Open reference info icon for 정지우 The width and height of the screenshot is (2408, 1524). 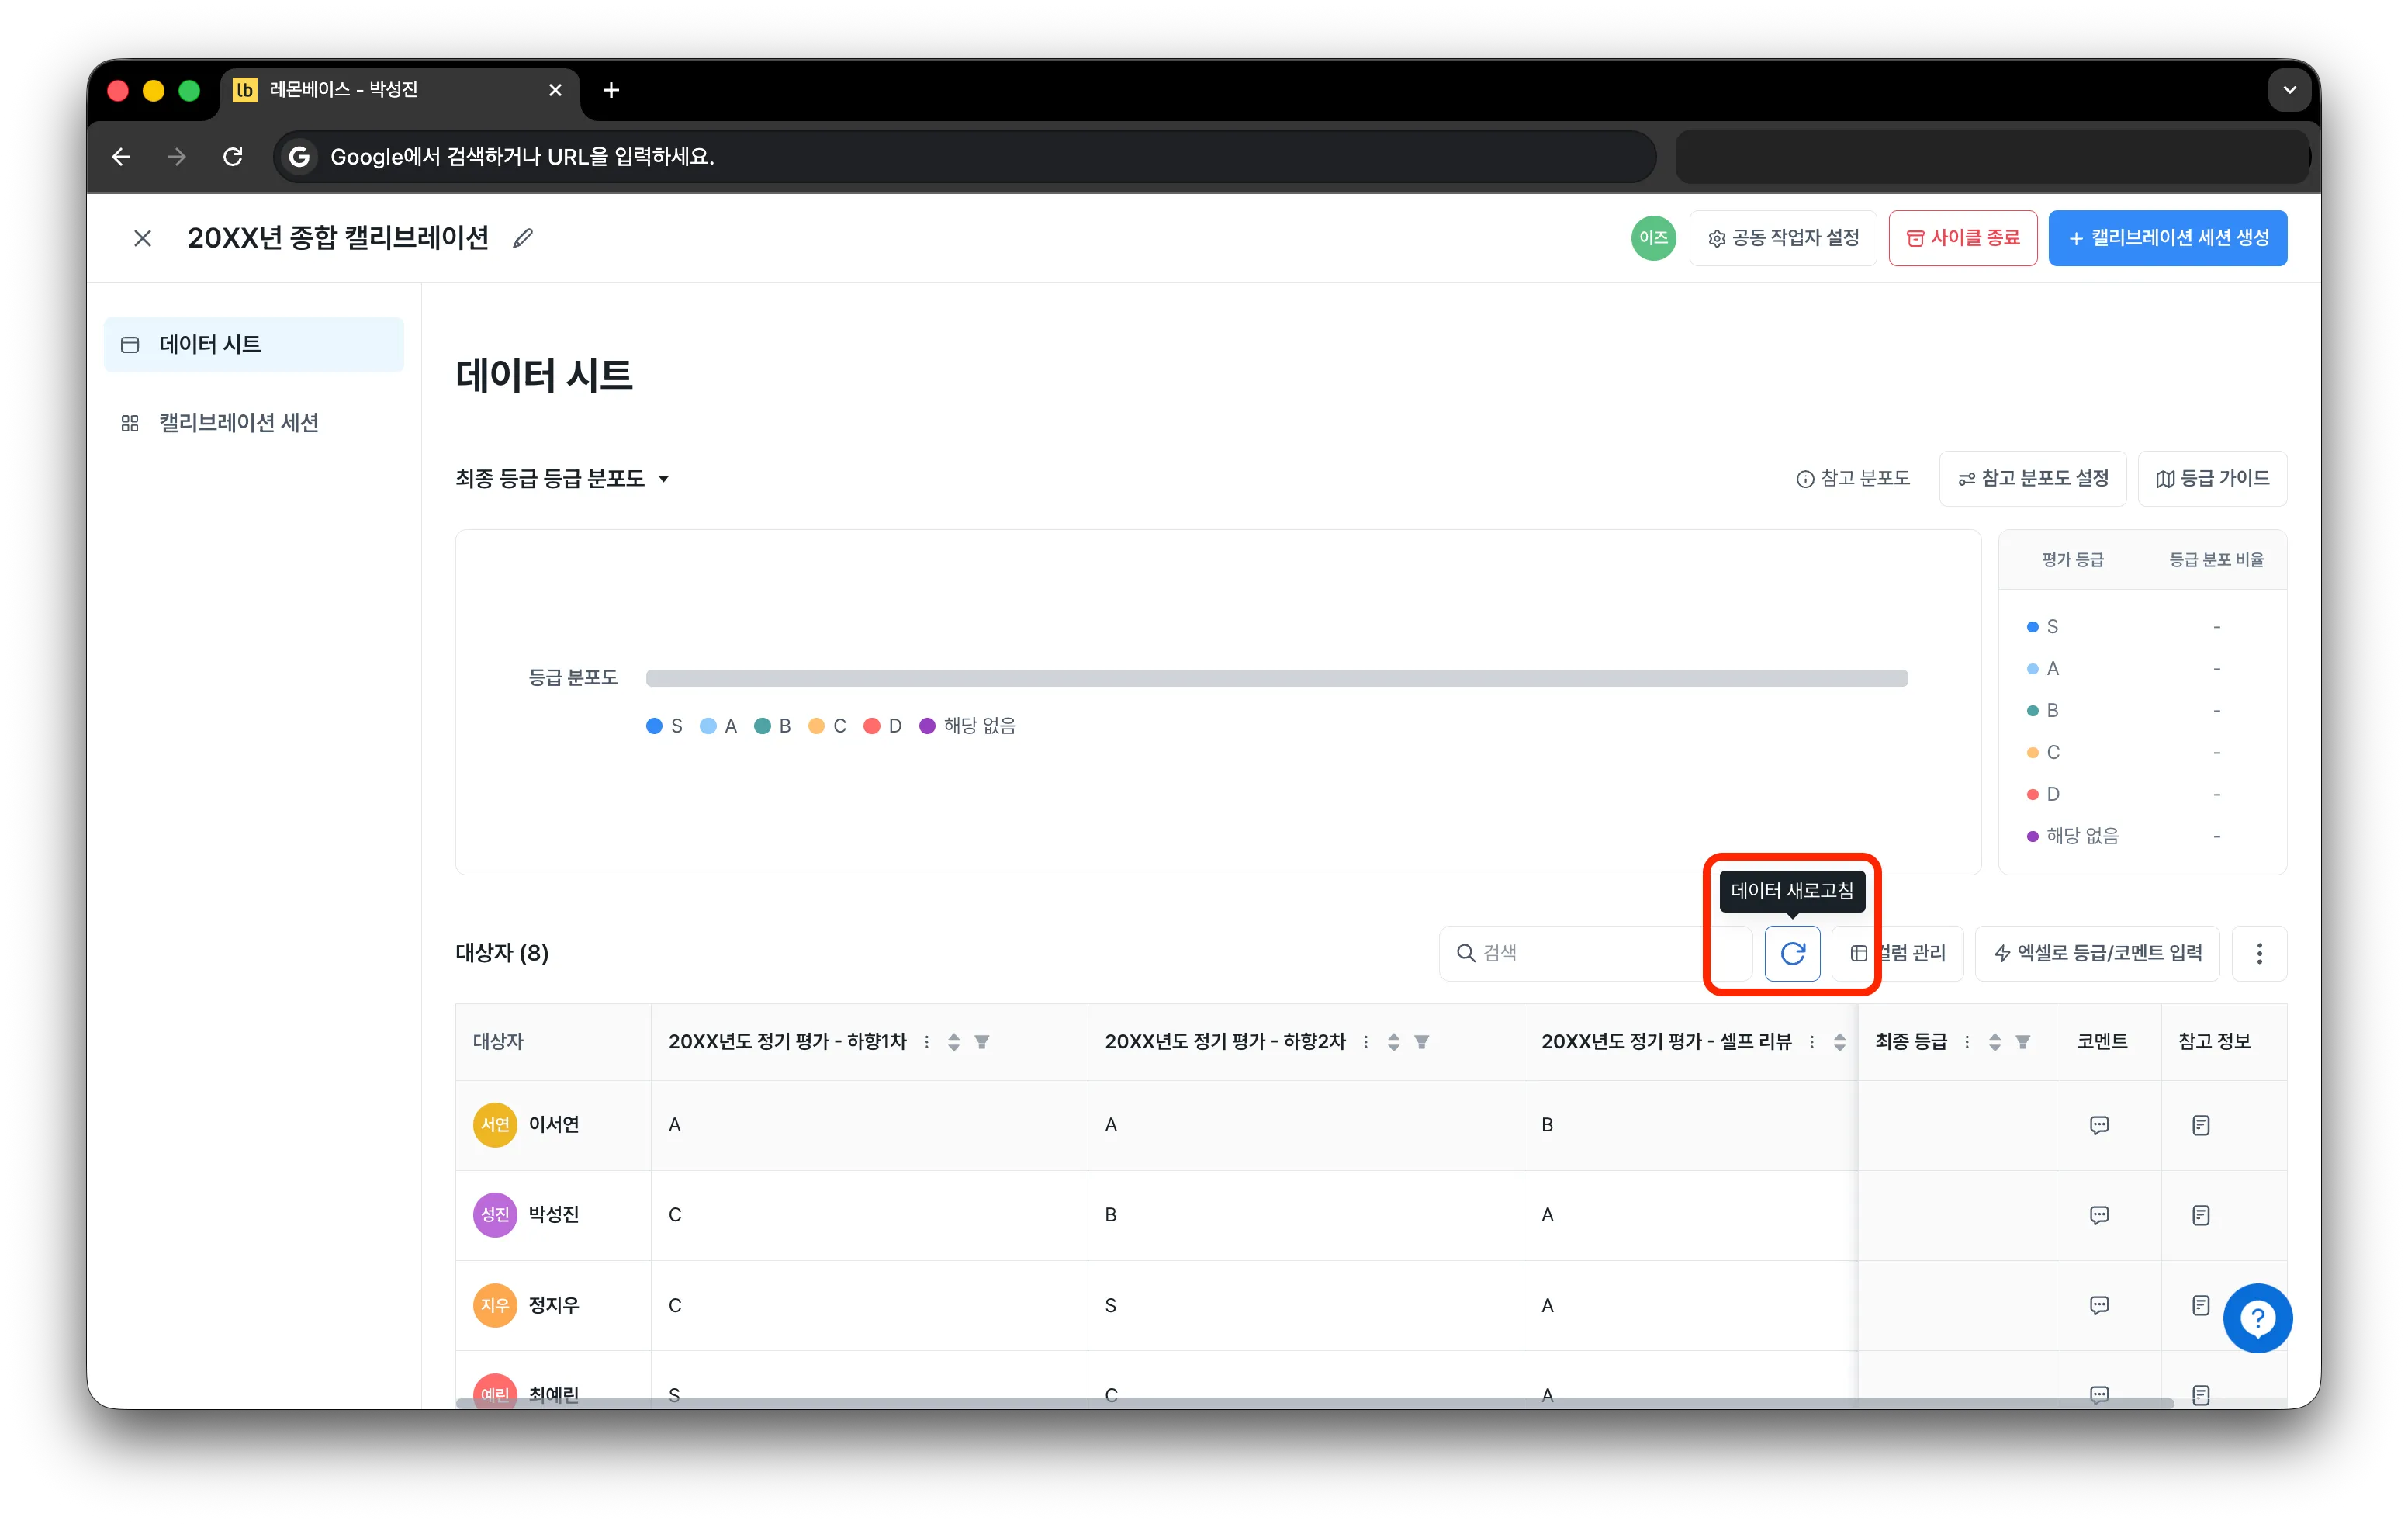[x=2200, y=1305]
